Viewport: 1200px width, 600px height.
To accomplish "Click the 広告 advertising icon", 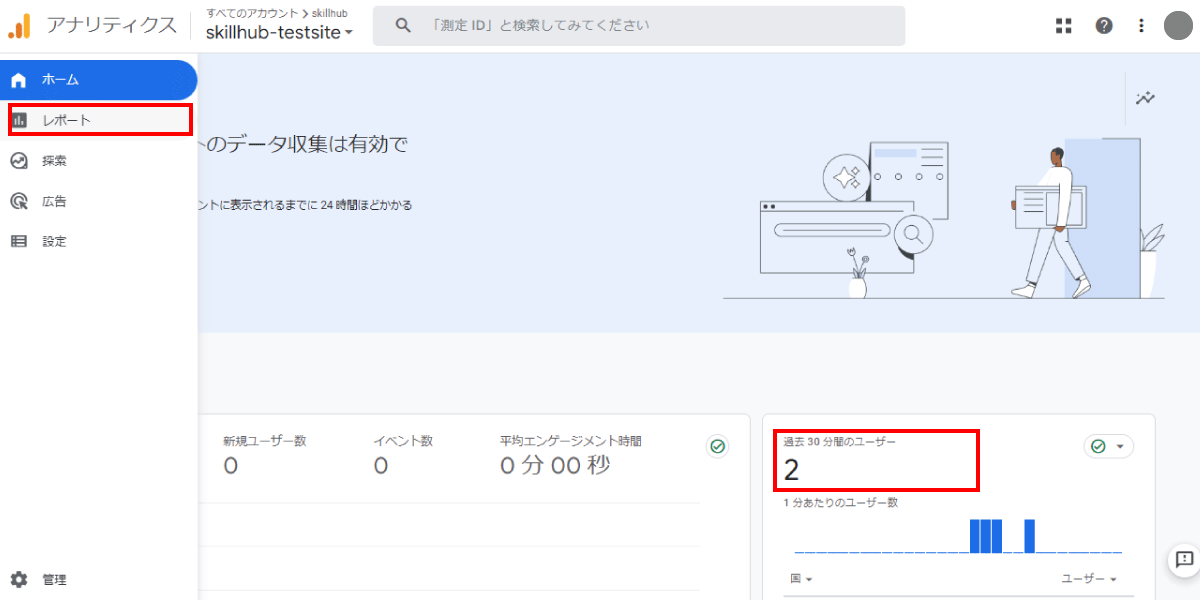I will click(18, 201).
